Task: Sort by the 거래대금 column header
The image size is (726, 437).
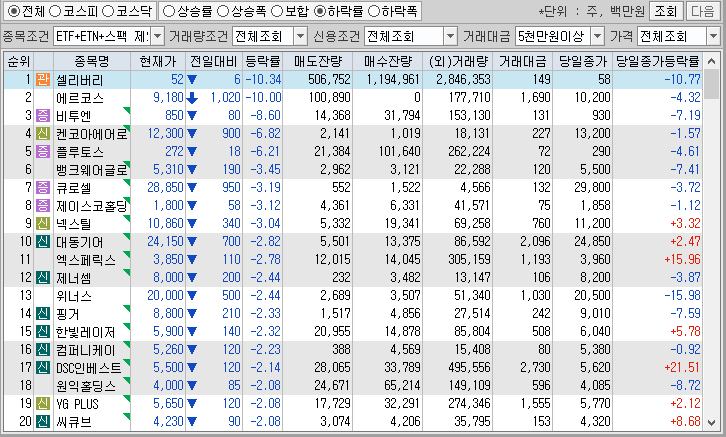Action: pyautogui.click(x=522, y=61)
